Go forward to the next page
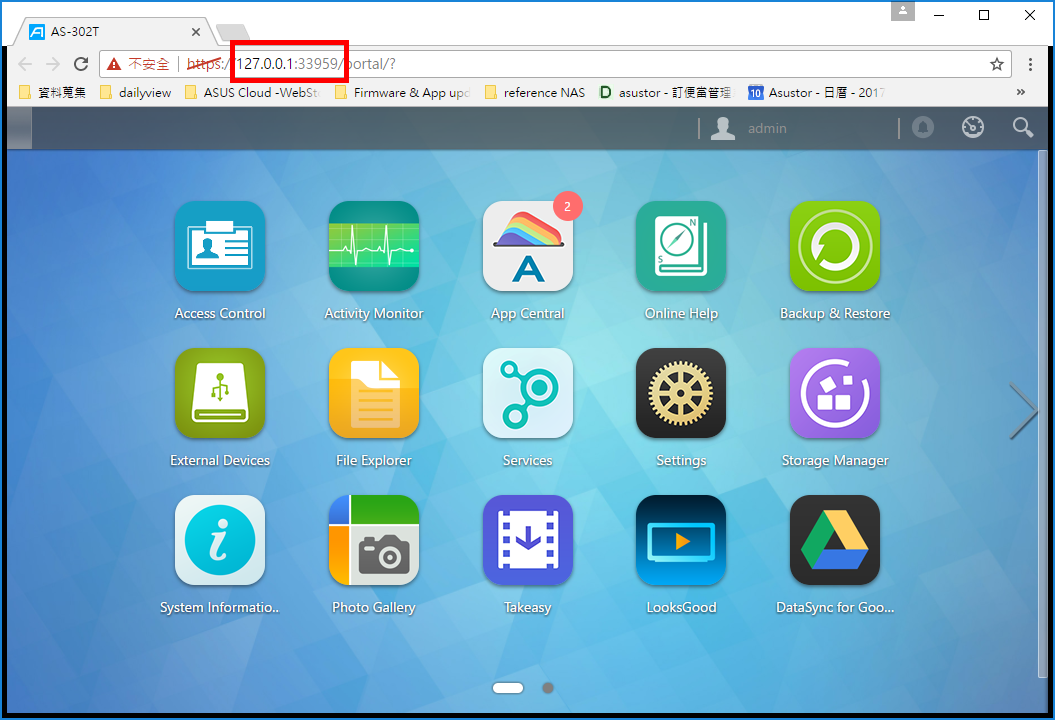 pyautogui.click(x=52, y=64)
